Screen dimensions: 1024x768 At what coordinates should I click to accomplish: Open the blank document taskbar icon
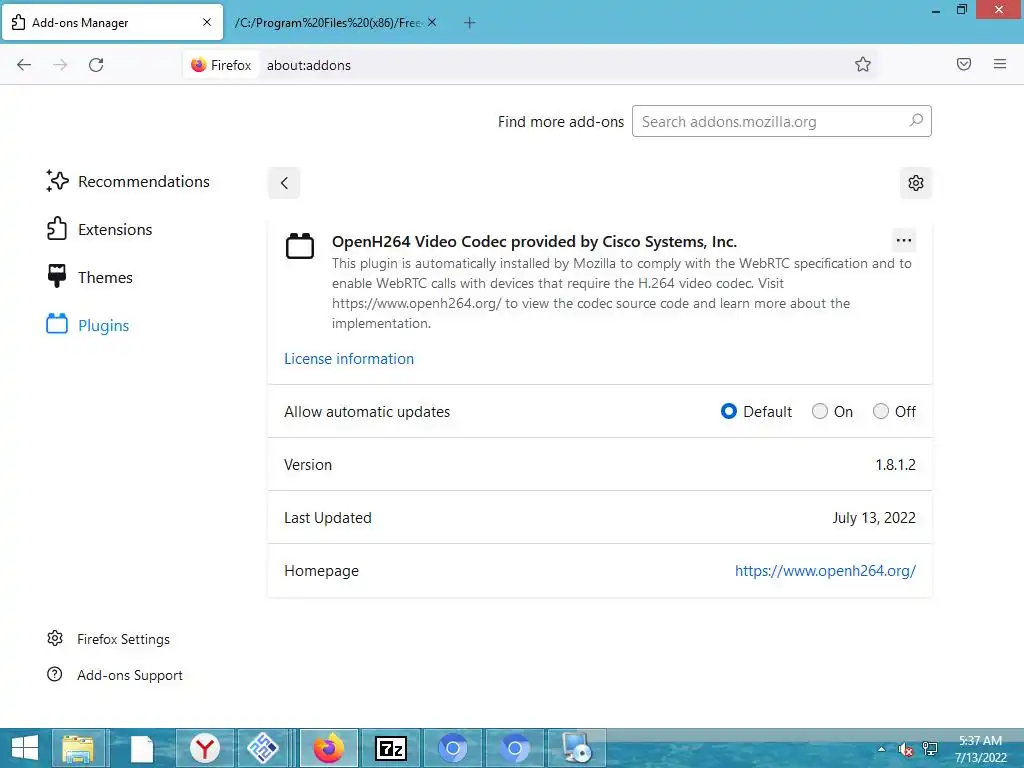[x=142, y=748]
